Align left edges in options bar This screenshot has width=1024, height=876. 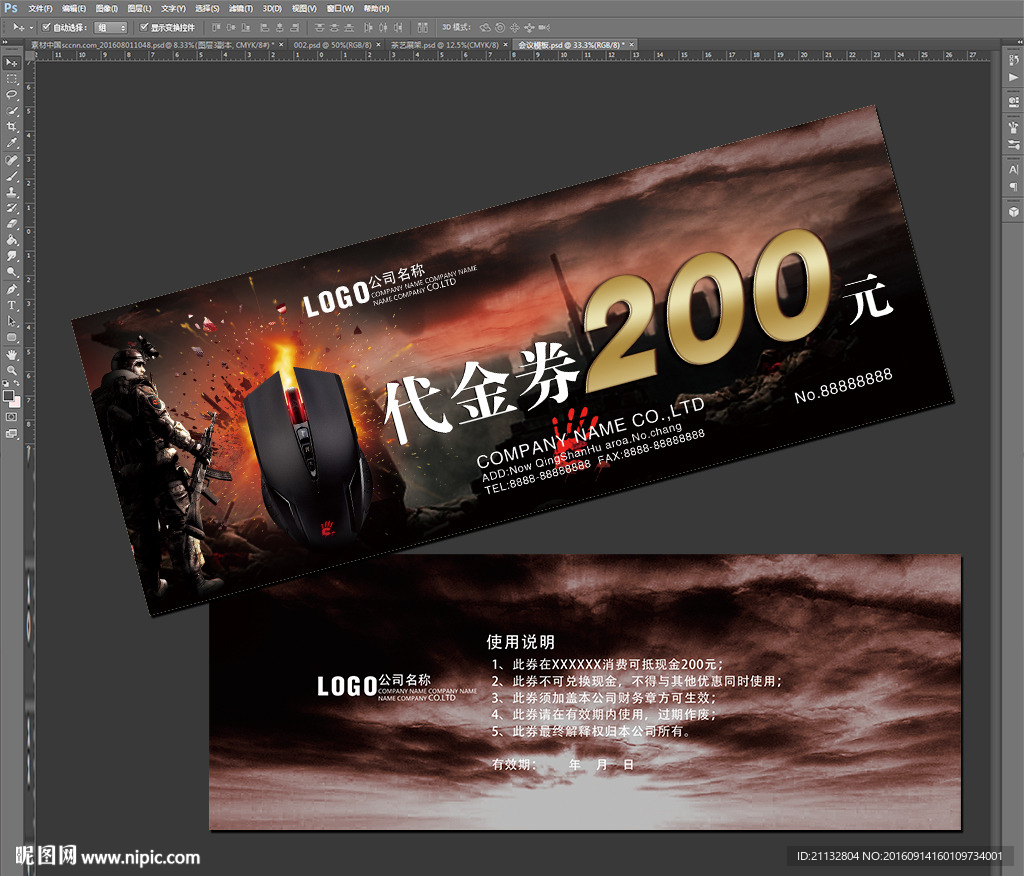(264, 27)
